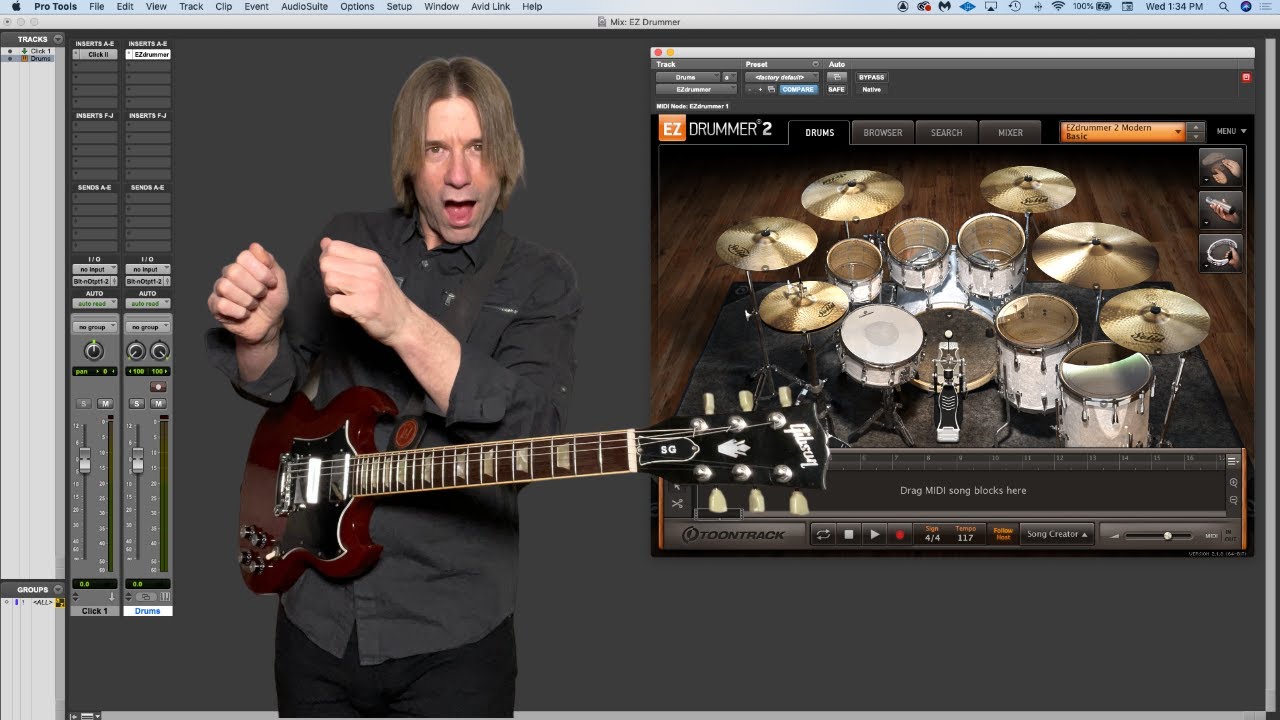Open the Song Creator dropdown

pos(1058,535)
